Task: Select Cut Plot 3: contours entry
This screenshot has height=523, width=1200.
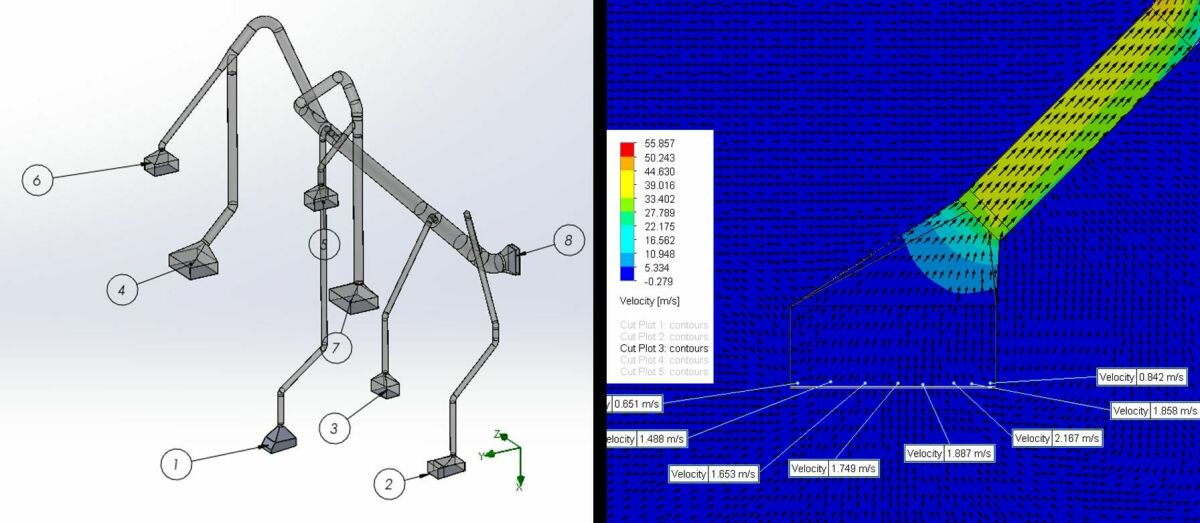Action: point(665,348)
